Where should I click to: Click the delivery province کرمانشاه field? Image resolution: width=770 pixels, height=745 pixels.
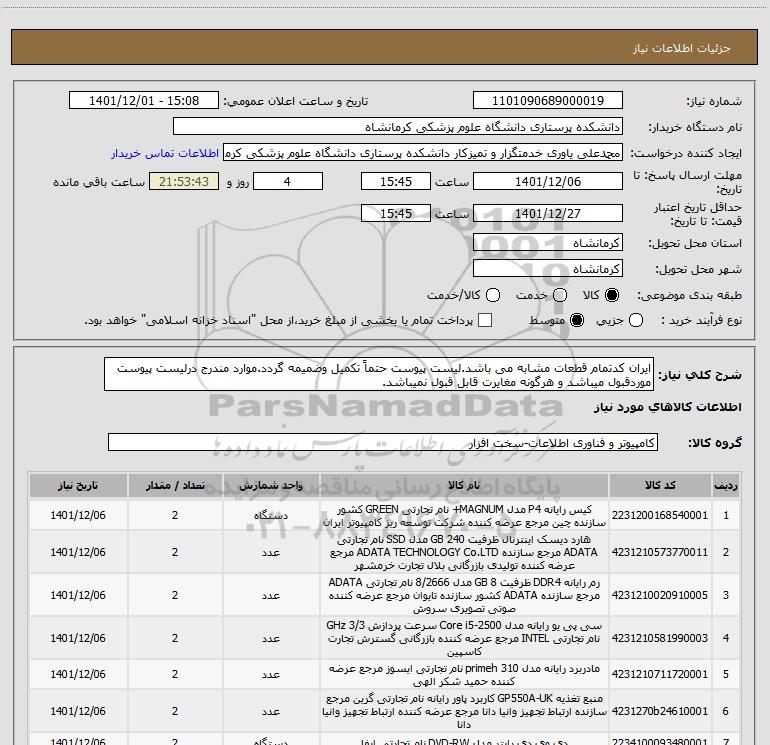pyautogui.click(x=548, y=243)
